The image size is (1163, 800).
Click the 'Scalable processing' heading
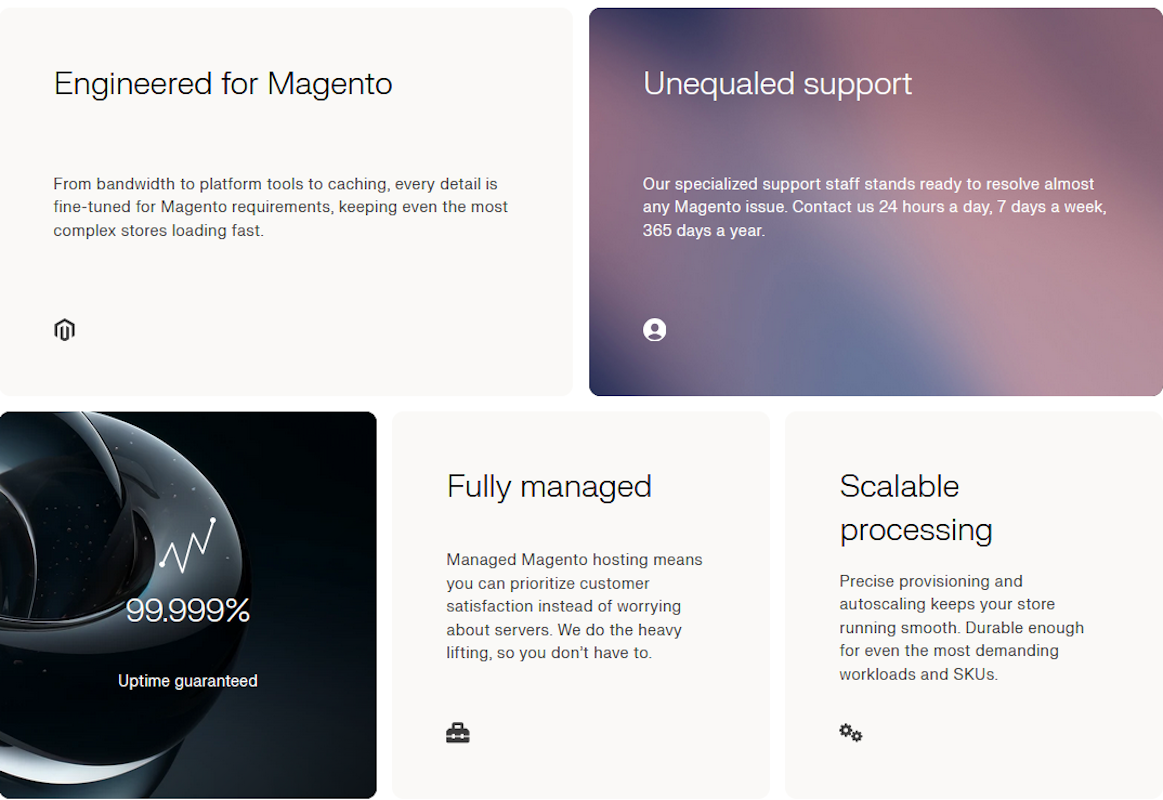tap(915, 508)
